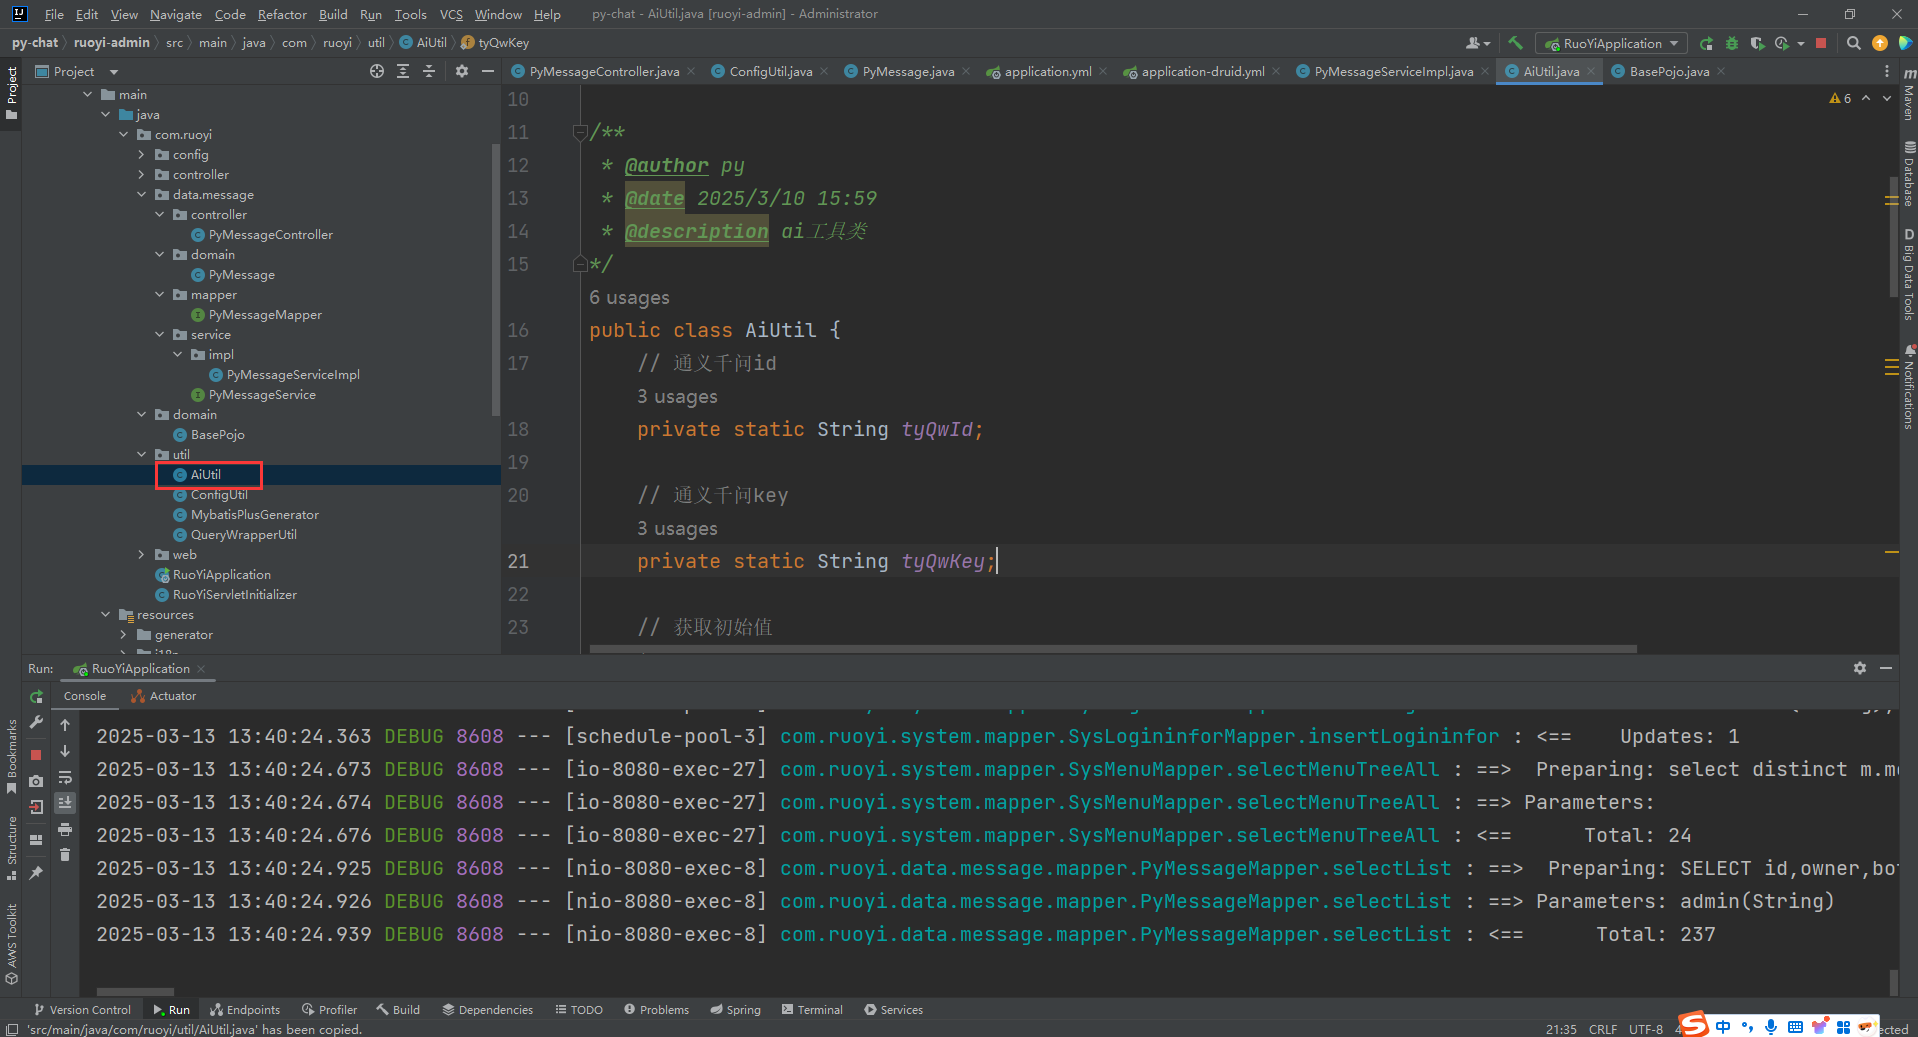Click the down arrow in console toolbar

(x=65, y=751)
